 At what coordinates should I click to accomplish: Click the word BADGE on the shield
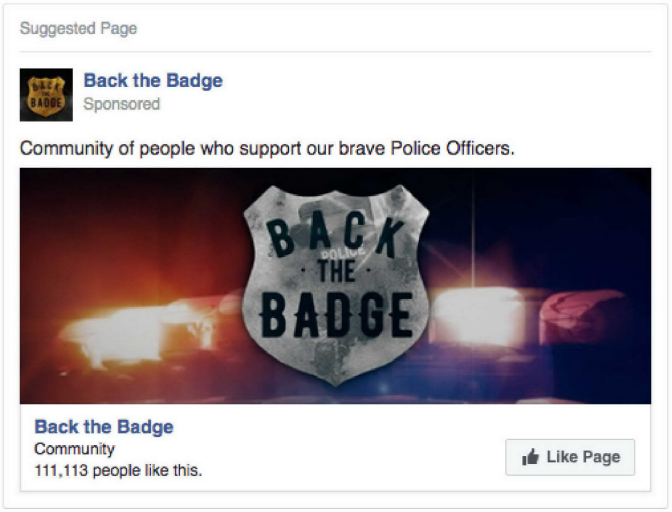point(335,317)
